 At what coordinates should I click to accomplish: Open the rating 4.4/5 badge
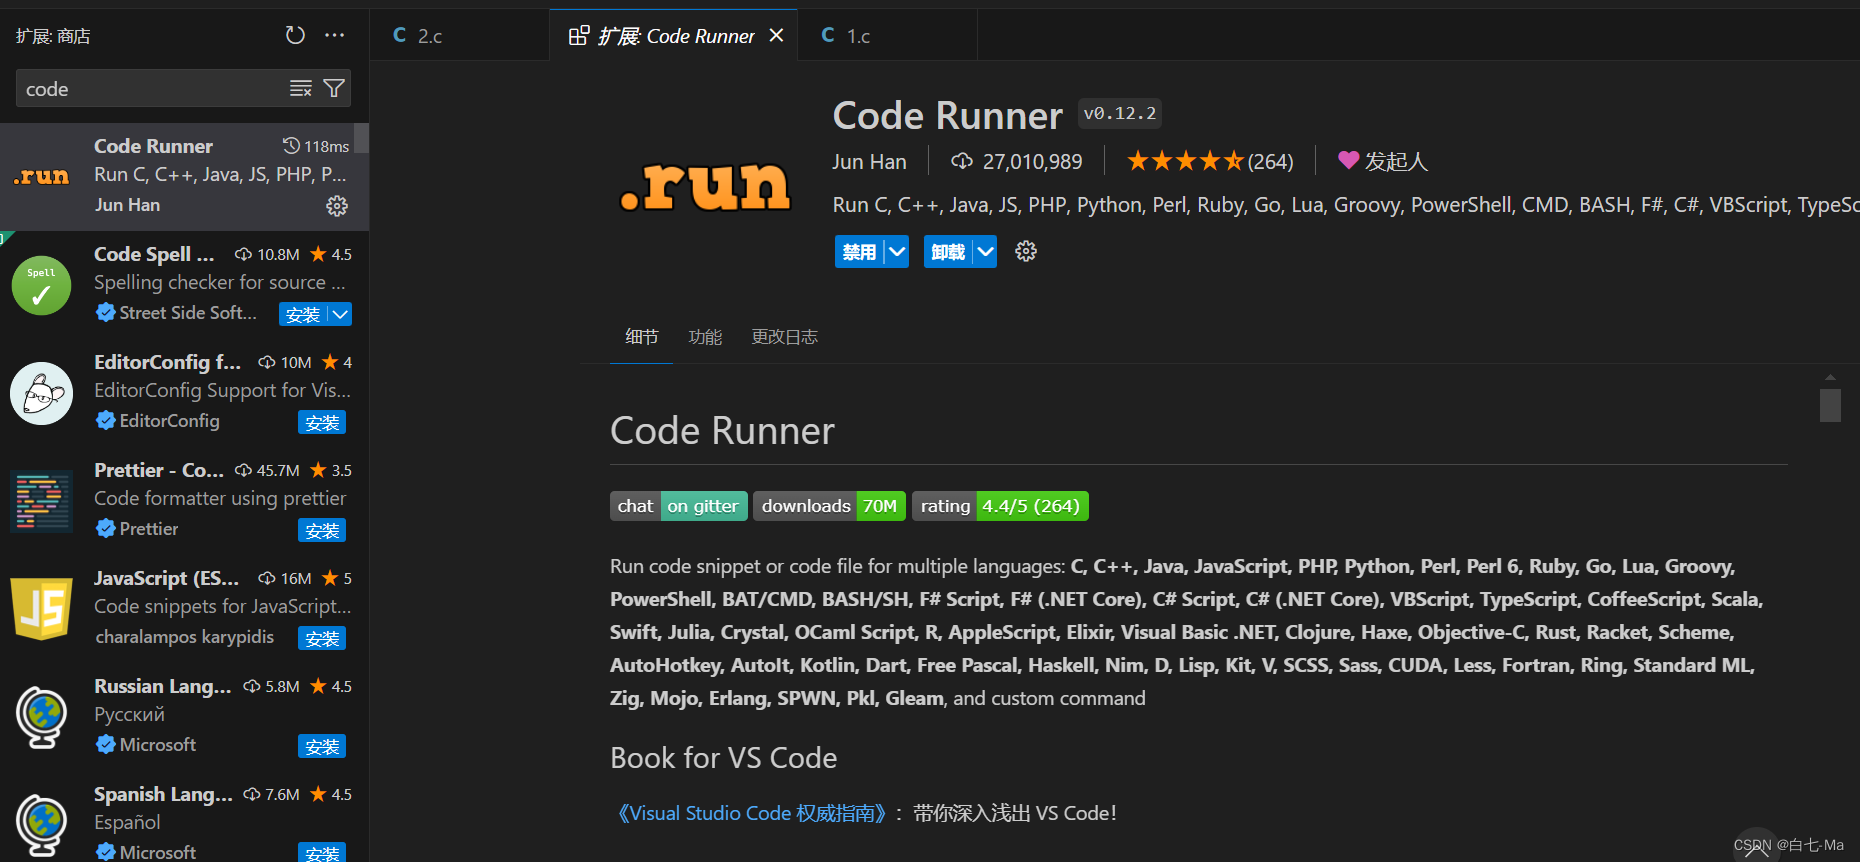1000,506
